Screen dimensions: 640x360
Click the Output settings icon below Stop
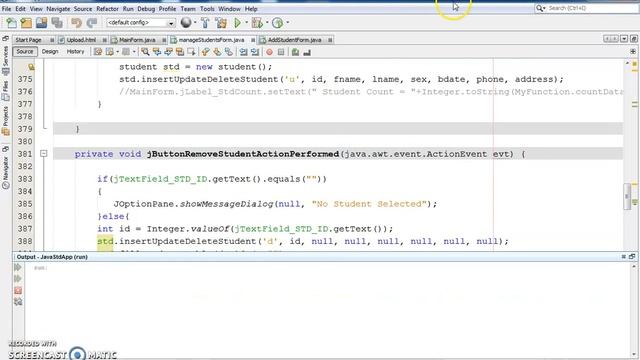[x=18, y=302]
